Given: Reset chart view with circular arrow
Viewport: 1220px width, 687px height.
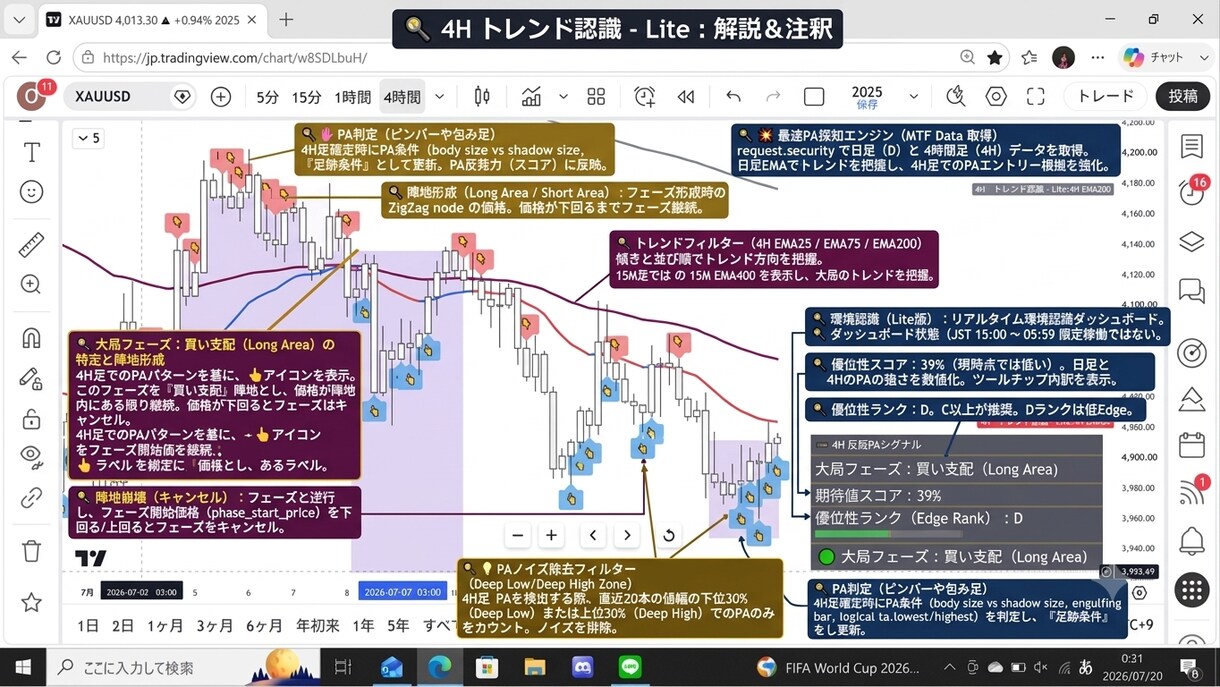Looking at the screenshot, I should tap(668, 535).
